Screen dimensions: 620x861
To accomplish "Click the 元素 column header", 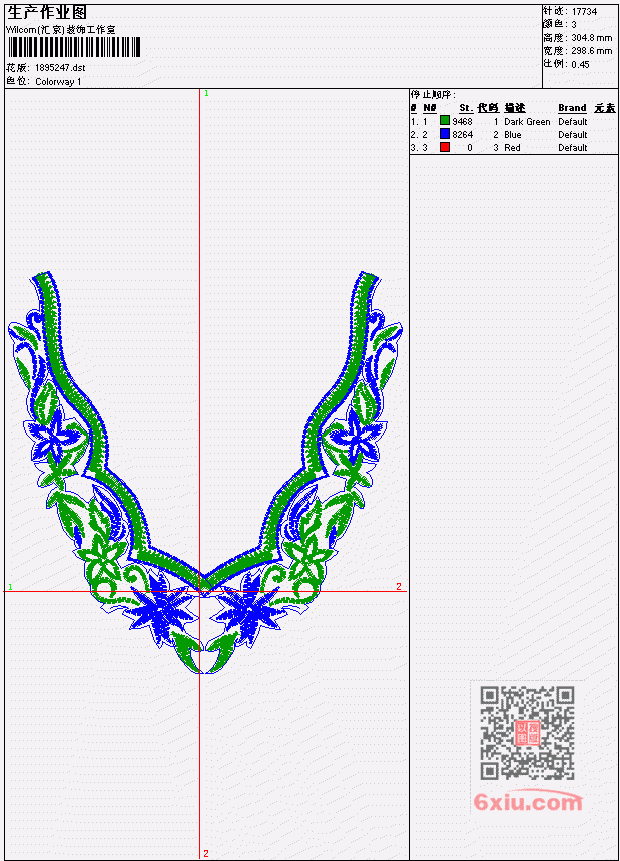I will click(x=605, y=108).
